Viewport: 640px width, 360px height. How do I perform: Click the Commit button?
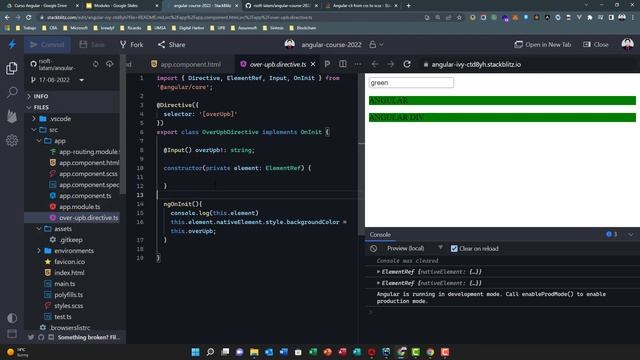click(47, 44)
